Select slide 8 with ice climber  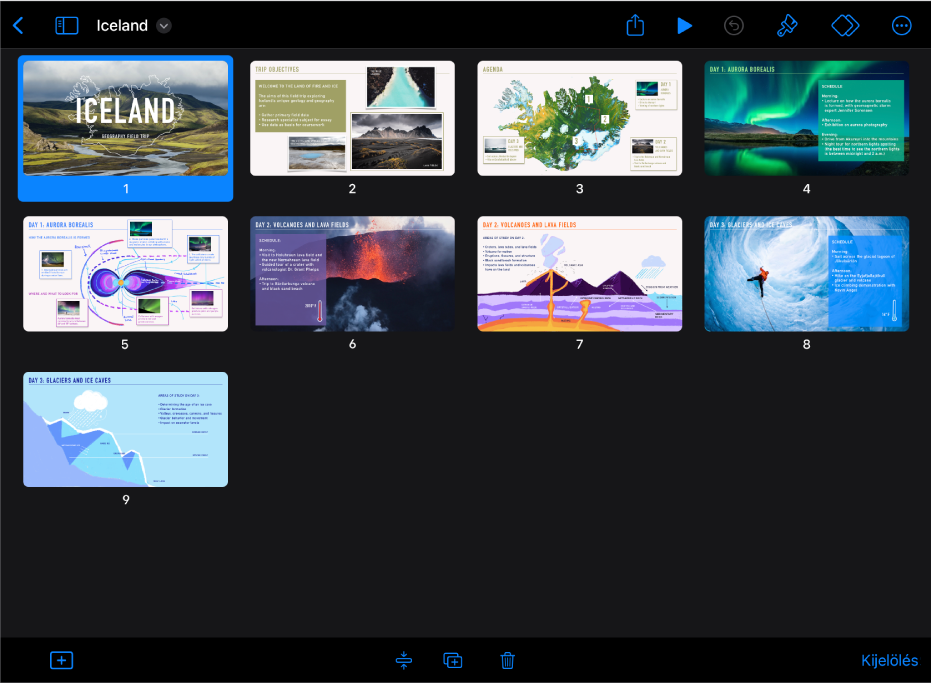[x=806, y=274]
